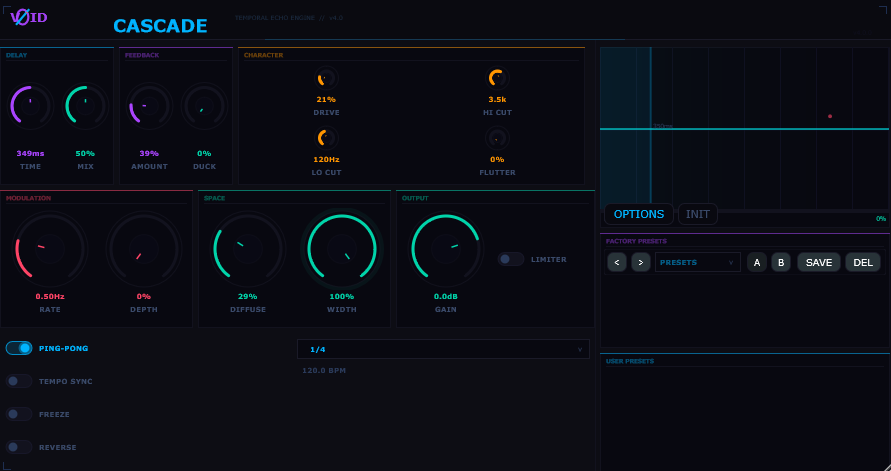Open the OPTIONS tab

tap(639, 214)
